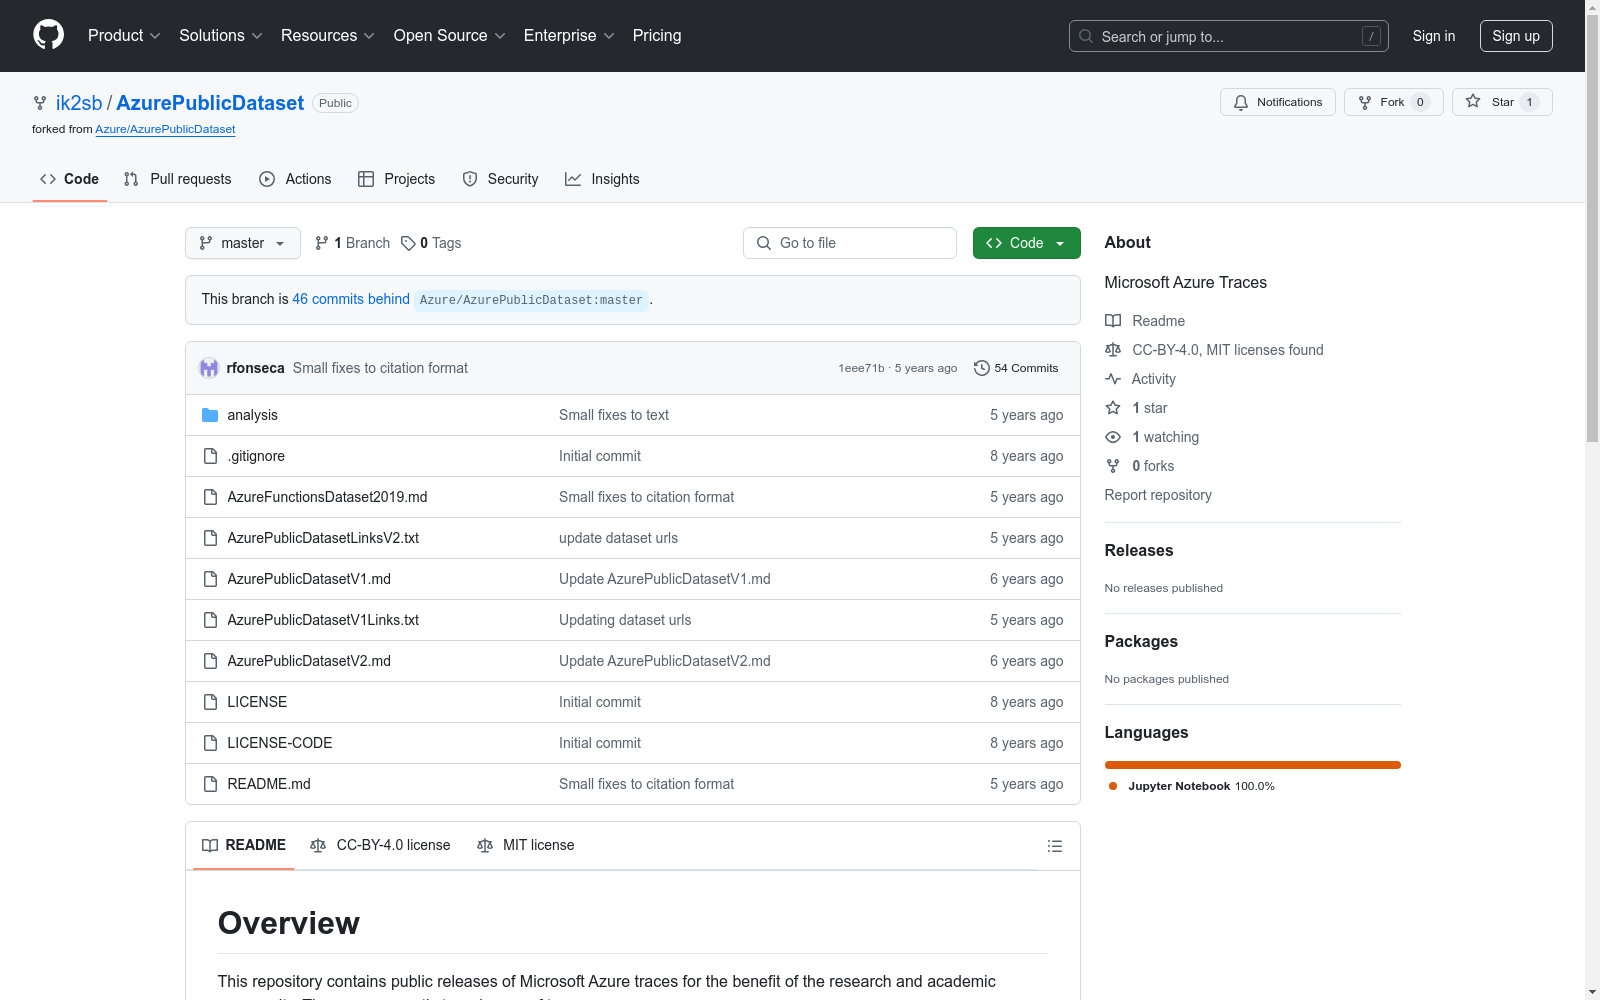Click the tag icon beside 0 Tags
1600x1000 pixels.
click(408, 243)
